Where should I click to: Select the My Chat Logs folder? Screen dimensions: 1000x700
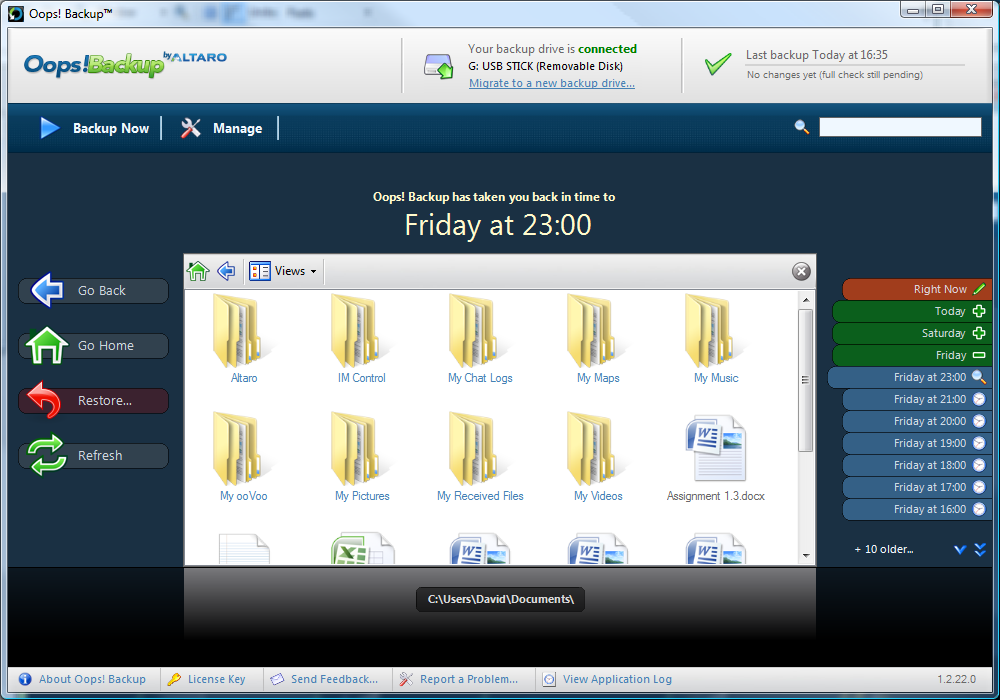coord(480,339)
